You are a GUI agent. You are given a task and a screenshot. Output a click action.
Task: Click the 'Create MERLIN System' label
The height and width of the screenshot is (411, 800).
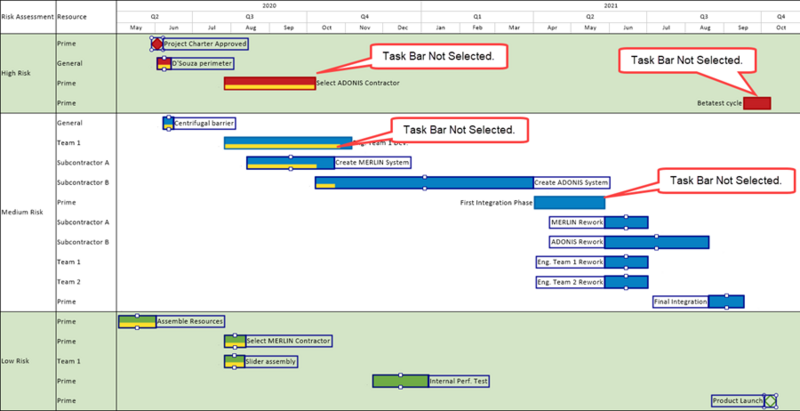pyautogui.click(x=373, y=163)
